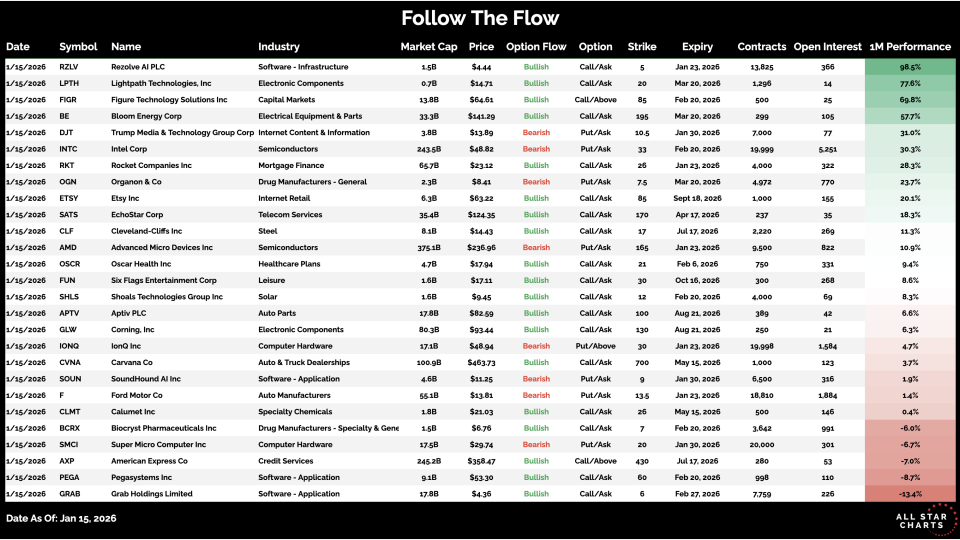The height and width of the screenshot is (540, 960).
Task: Click the 98.5% performance cell
Action: pos(909,67)
